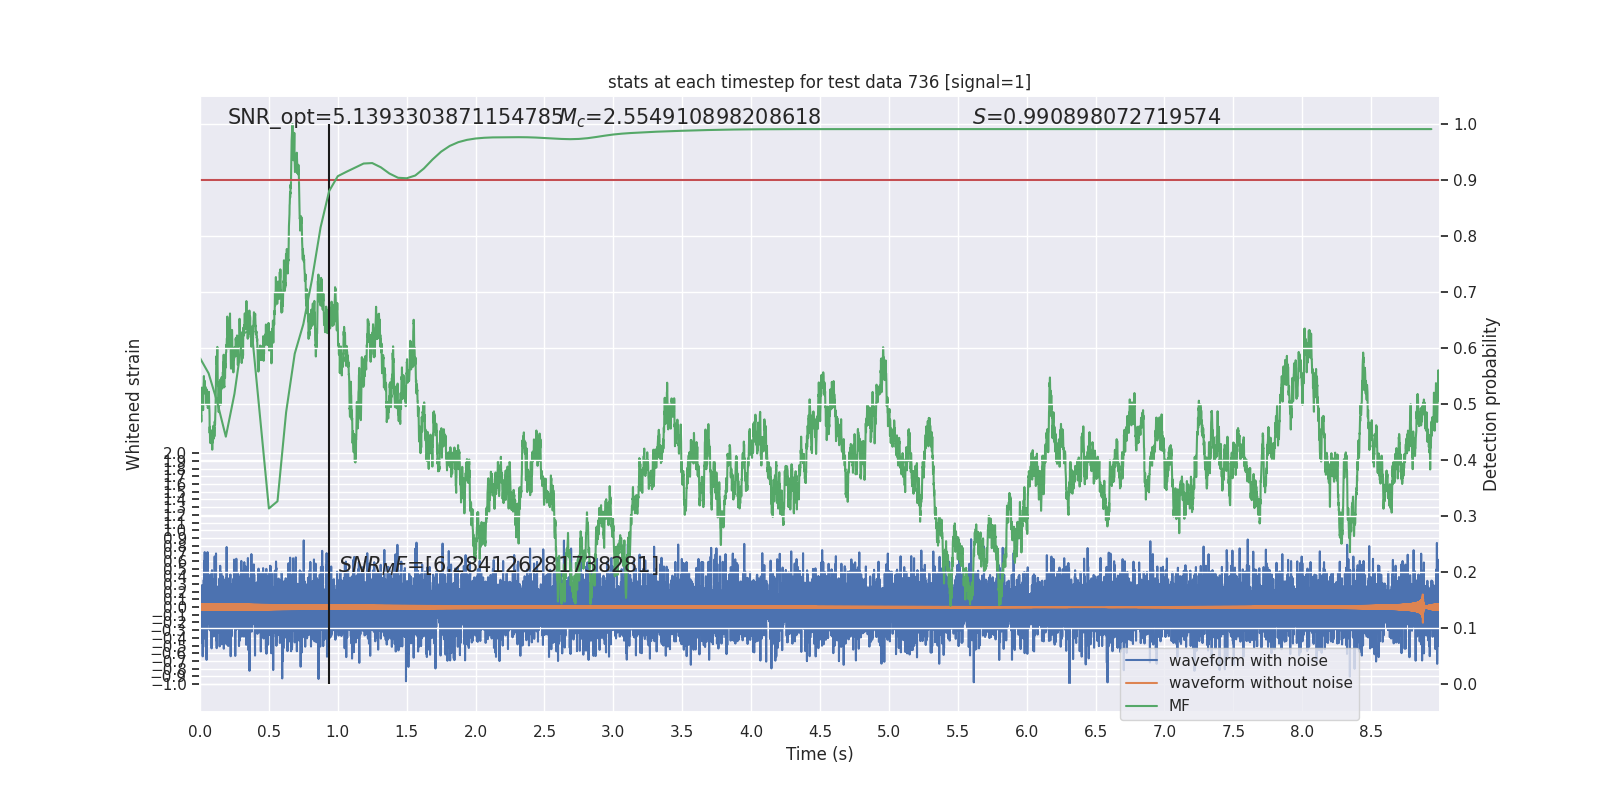Image resolution: width=1600 pixels, height=800 pixels.
Task: Click the S=0.990898072719574 annotation
Action: pyautogui.click(x=1097, y=117)
